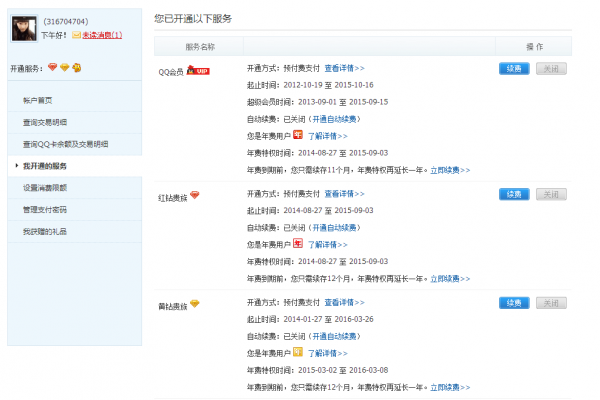Click the yellow 年 badge in 黄钻贵族 row
This screenshot has width=600, height=400.
298,352
